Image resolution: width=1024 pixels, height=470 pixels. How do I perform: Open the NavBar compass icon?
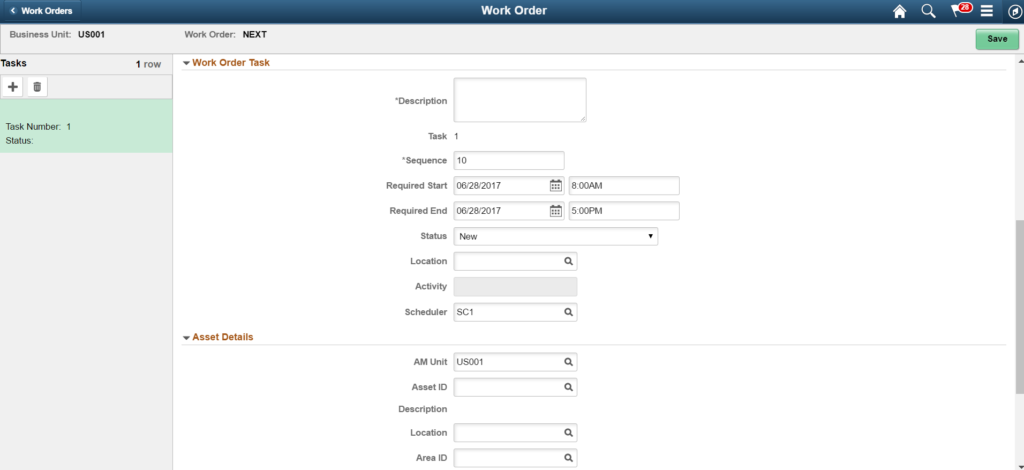pos(1013,11)
